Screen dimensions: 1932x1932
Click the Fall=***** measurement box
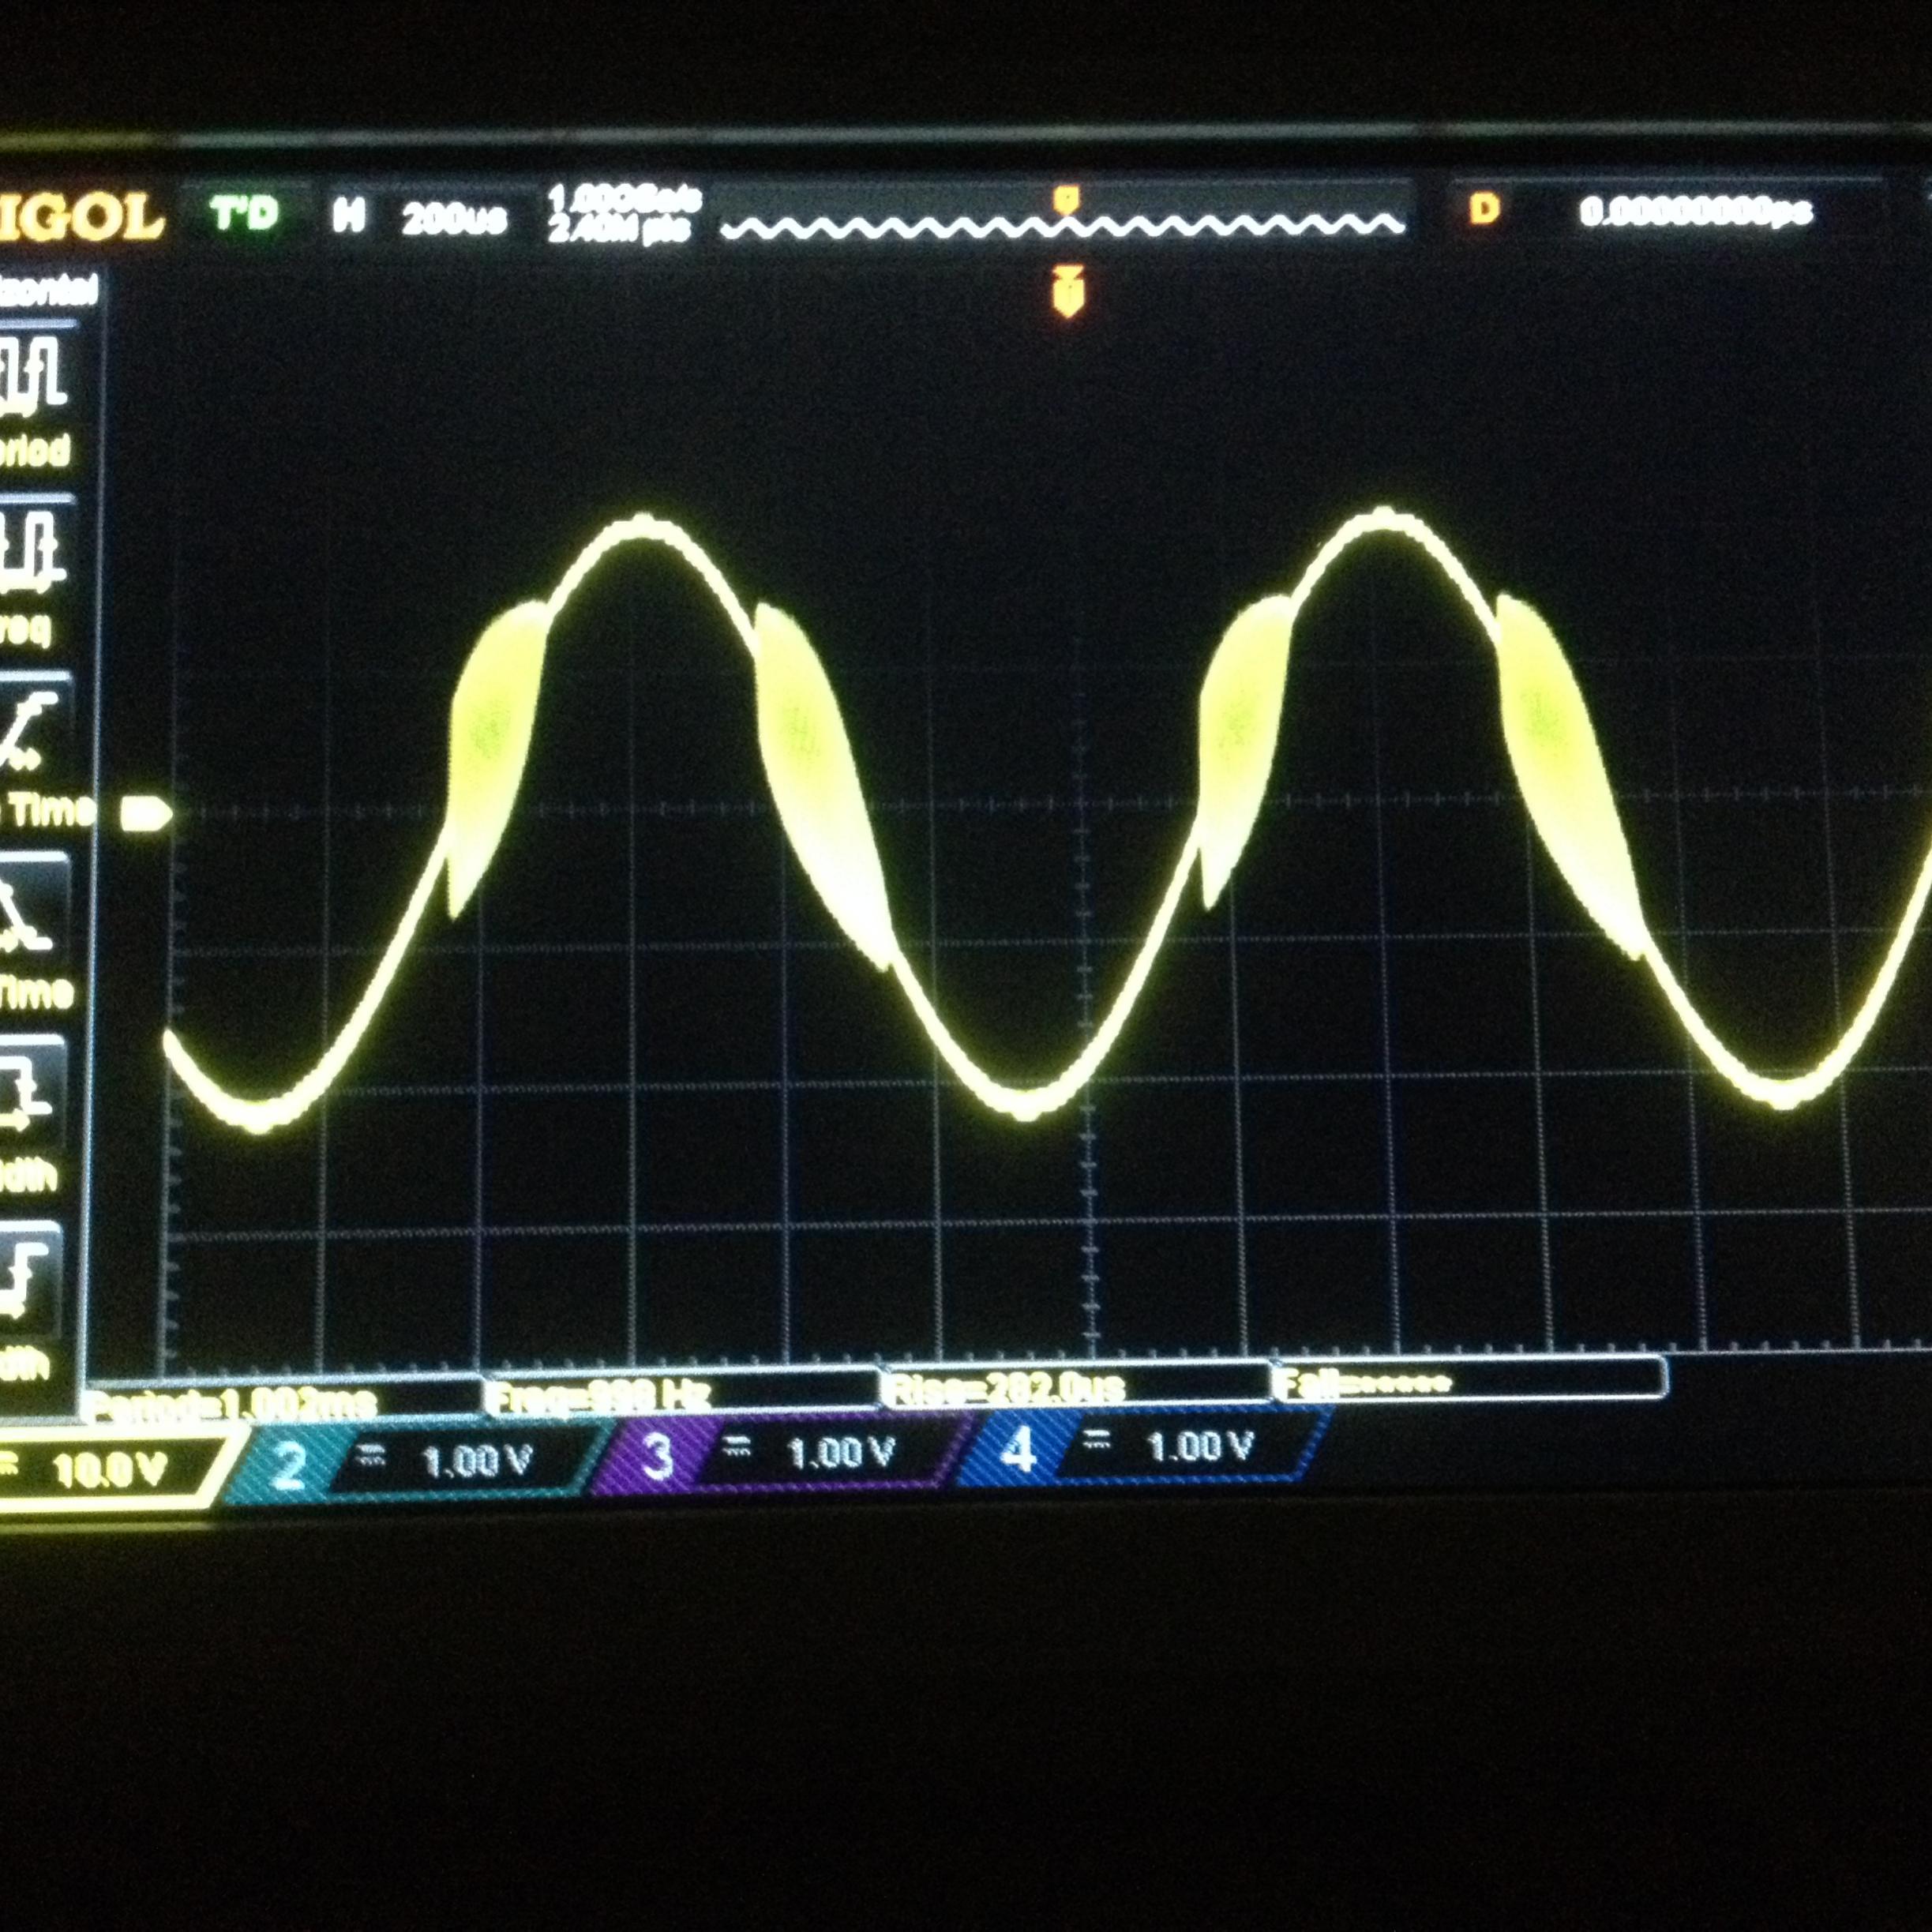tap(1470, 1381)
